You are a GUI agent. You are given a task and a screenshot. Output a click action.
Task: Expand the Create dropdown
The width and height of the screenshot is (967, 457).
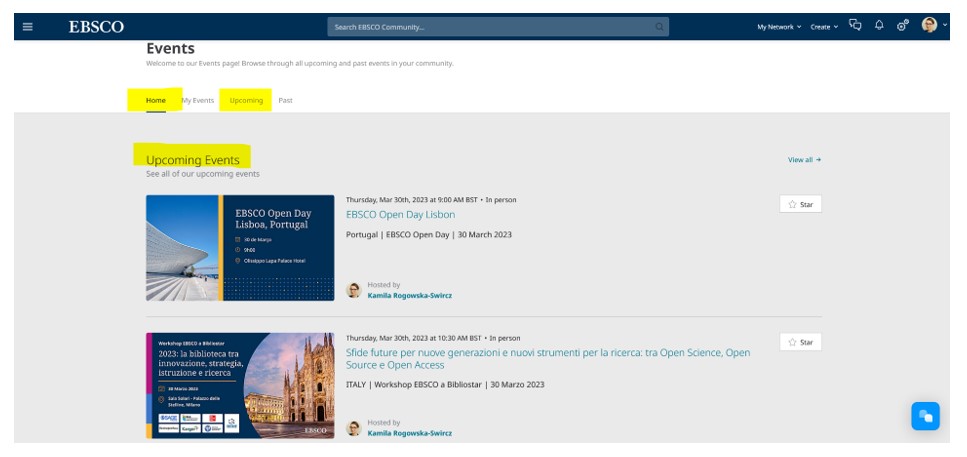pyautogui.click(x=824, y=27)
